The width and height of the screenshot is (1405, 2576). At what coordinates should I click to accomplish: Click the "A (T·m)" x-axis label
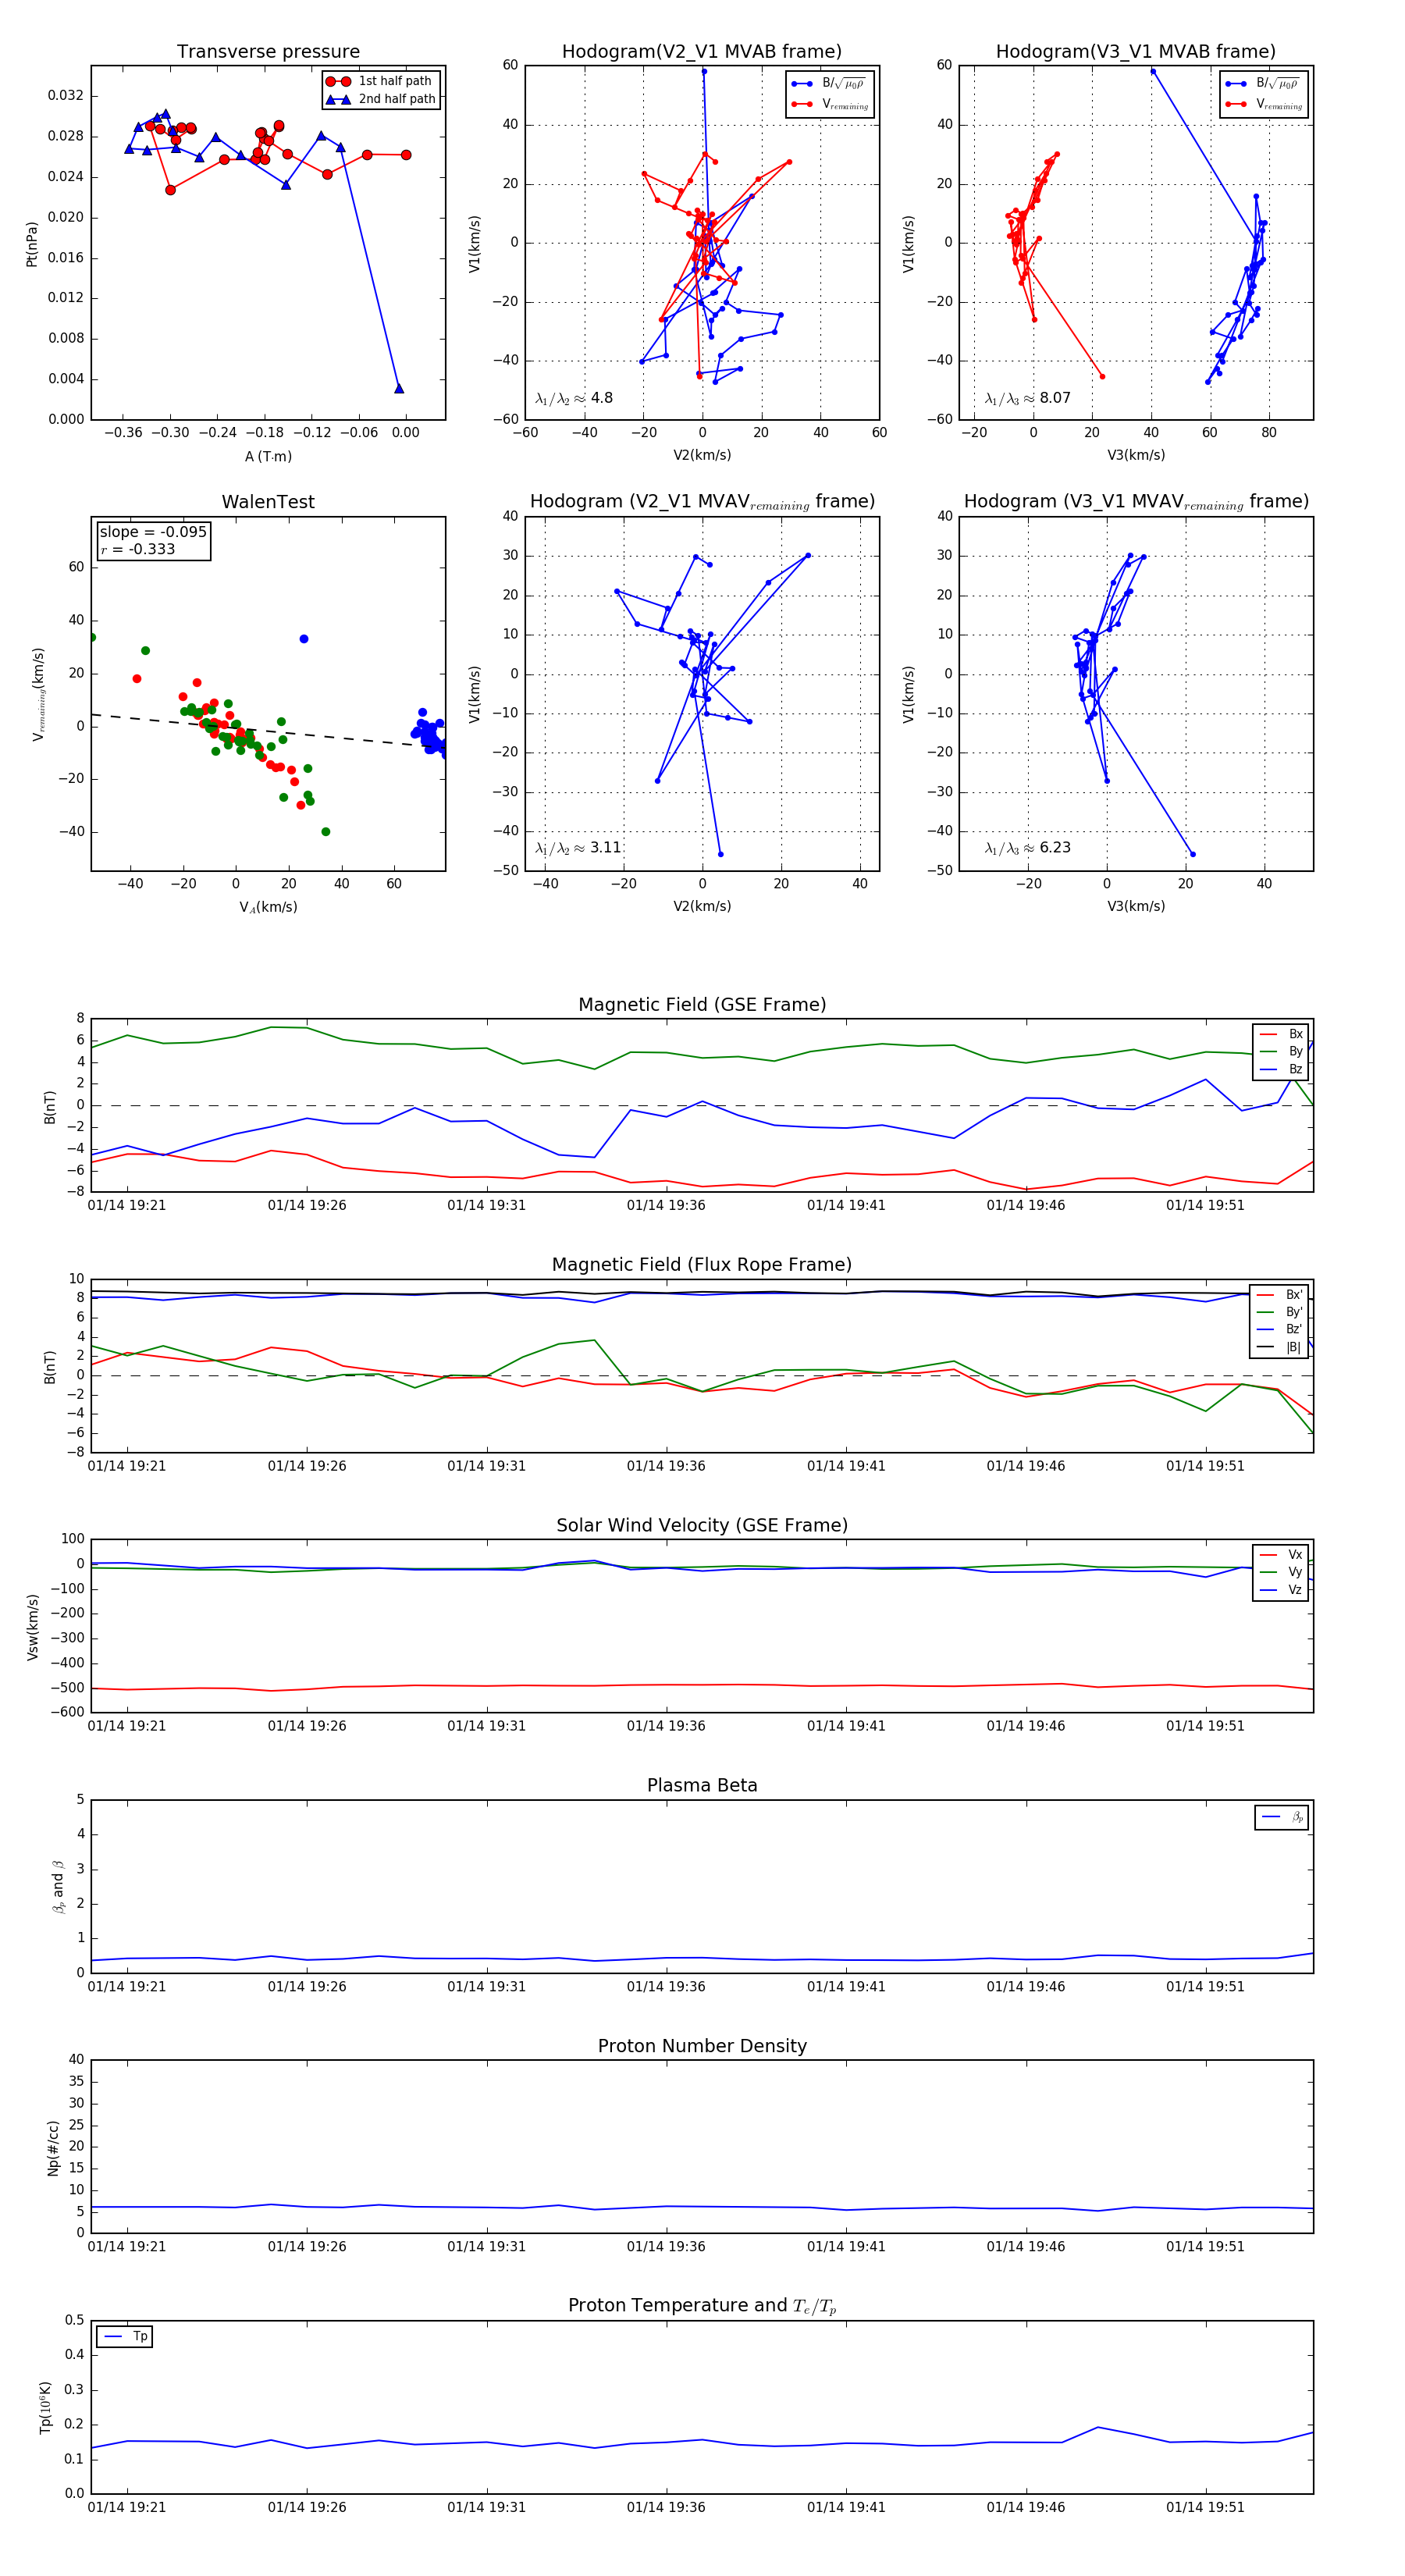point(268,456)
